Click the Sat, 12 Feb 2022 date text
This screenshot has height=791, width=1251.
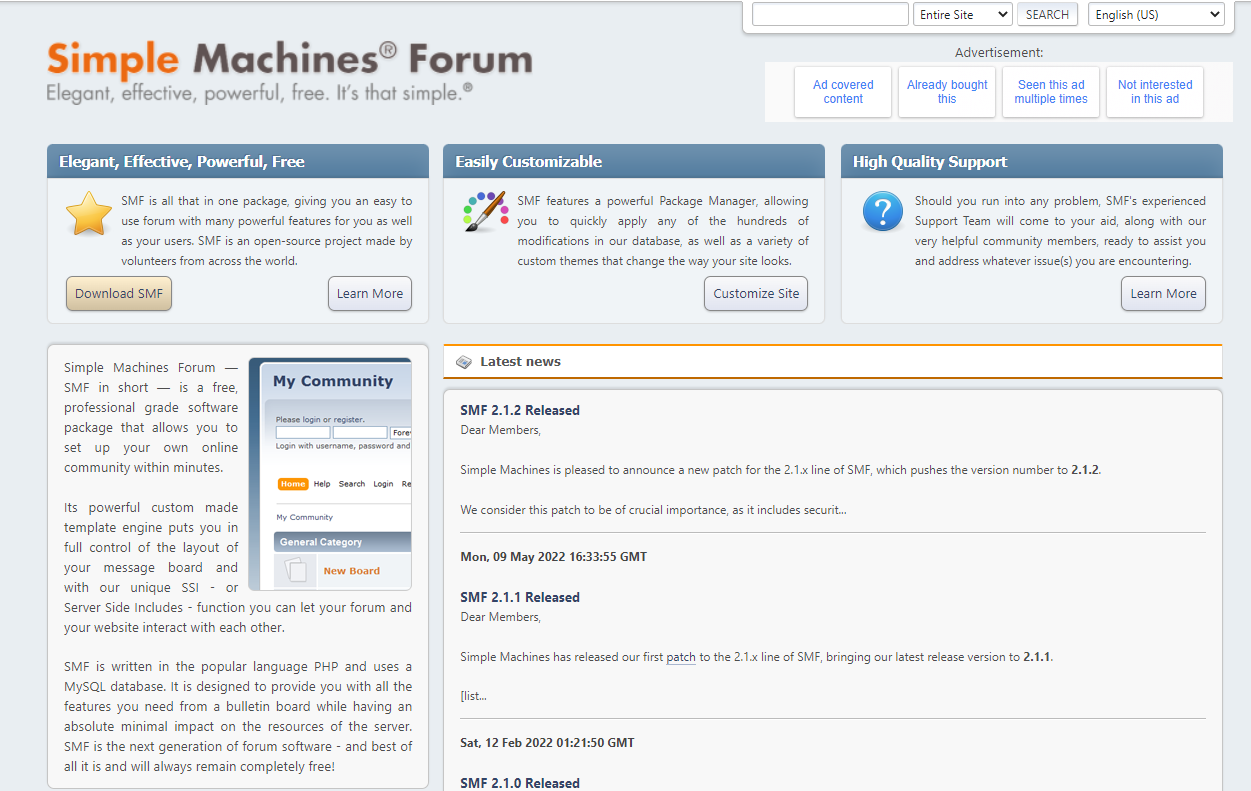547,743
